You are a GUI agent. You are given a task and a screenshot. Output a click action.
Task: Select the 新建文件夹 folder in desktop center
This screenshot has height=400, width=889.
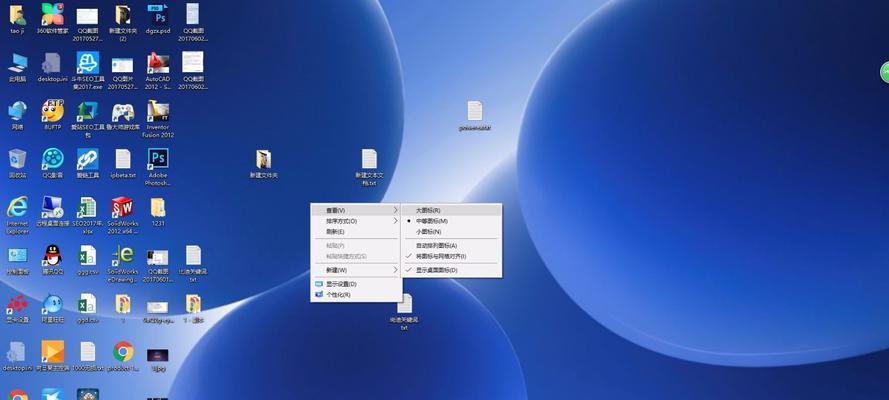[x=263, y=159]
